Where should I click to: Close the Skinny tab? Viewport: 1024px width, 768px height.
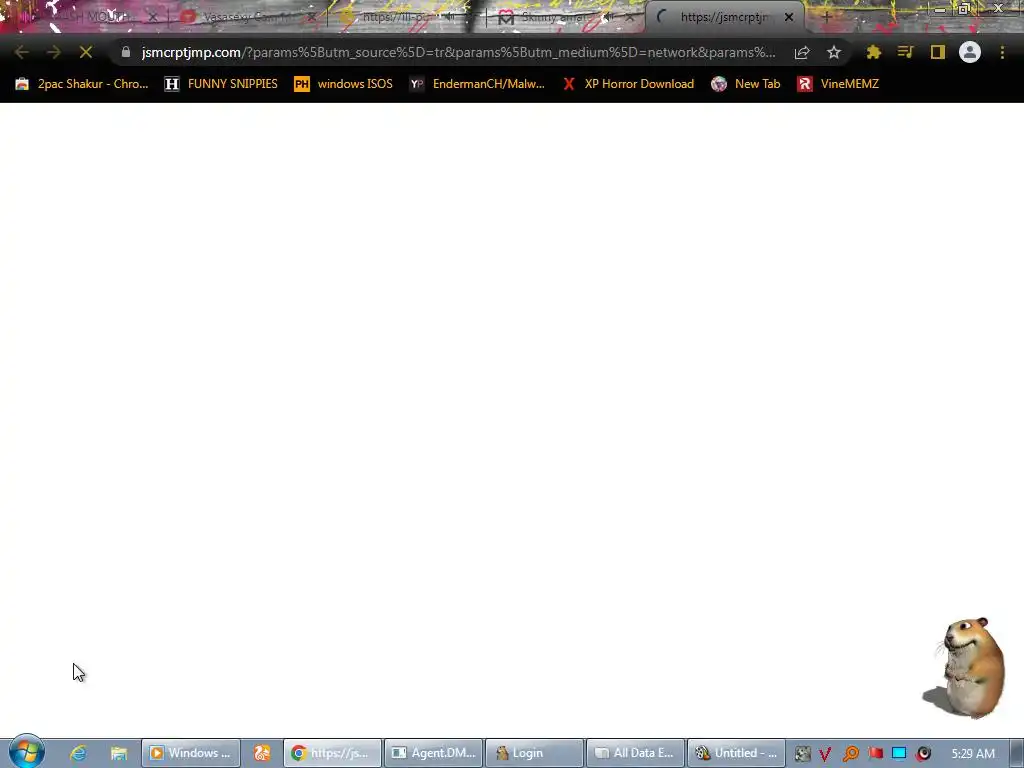pyautogui.click(x=630, y=17)
